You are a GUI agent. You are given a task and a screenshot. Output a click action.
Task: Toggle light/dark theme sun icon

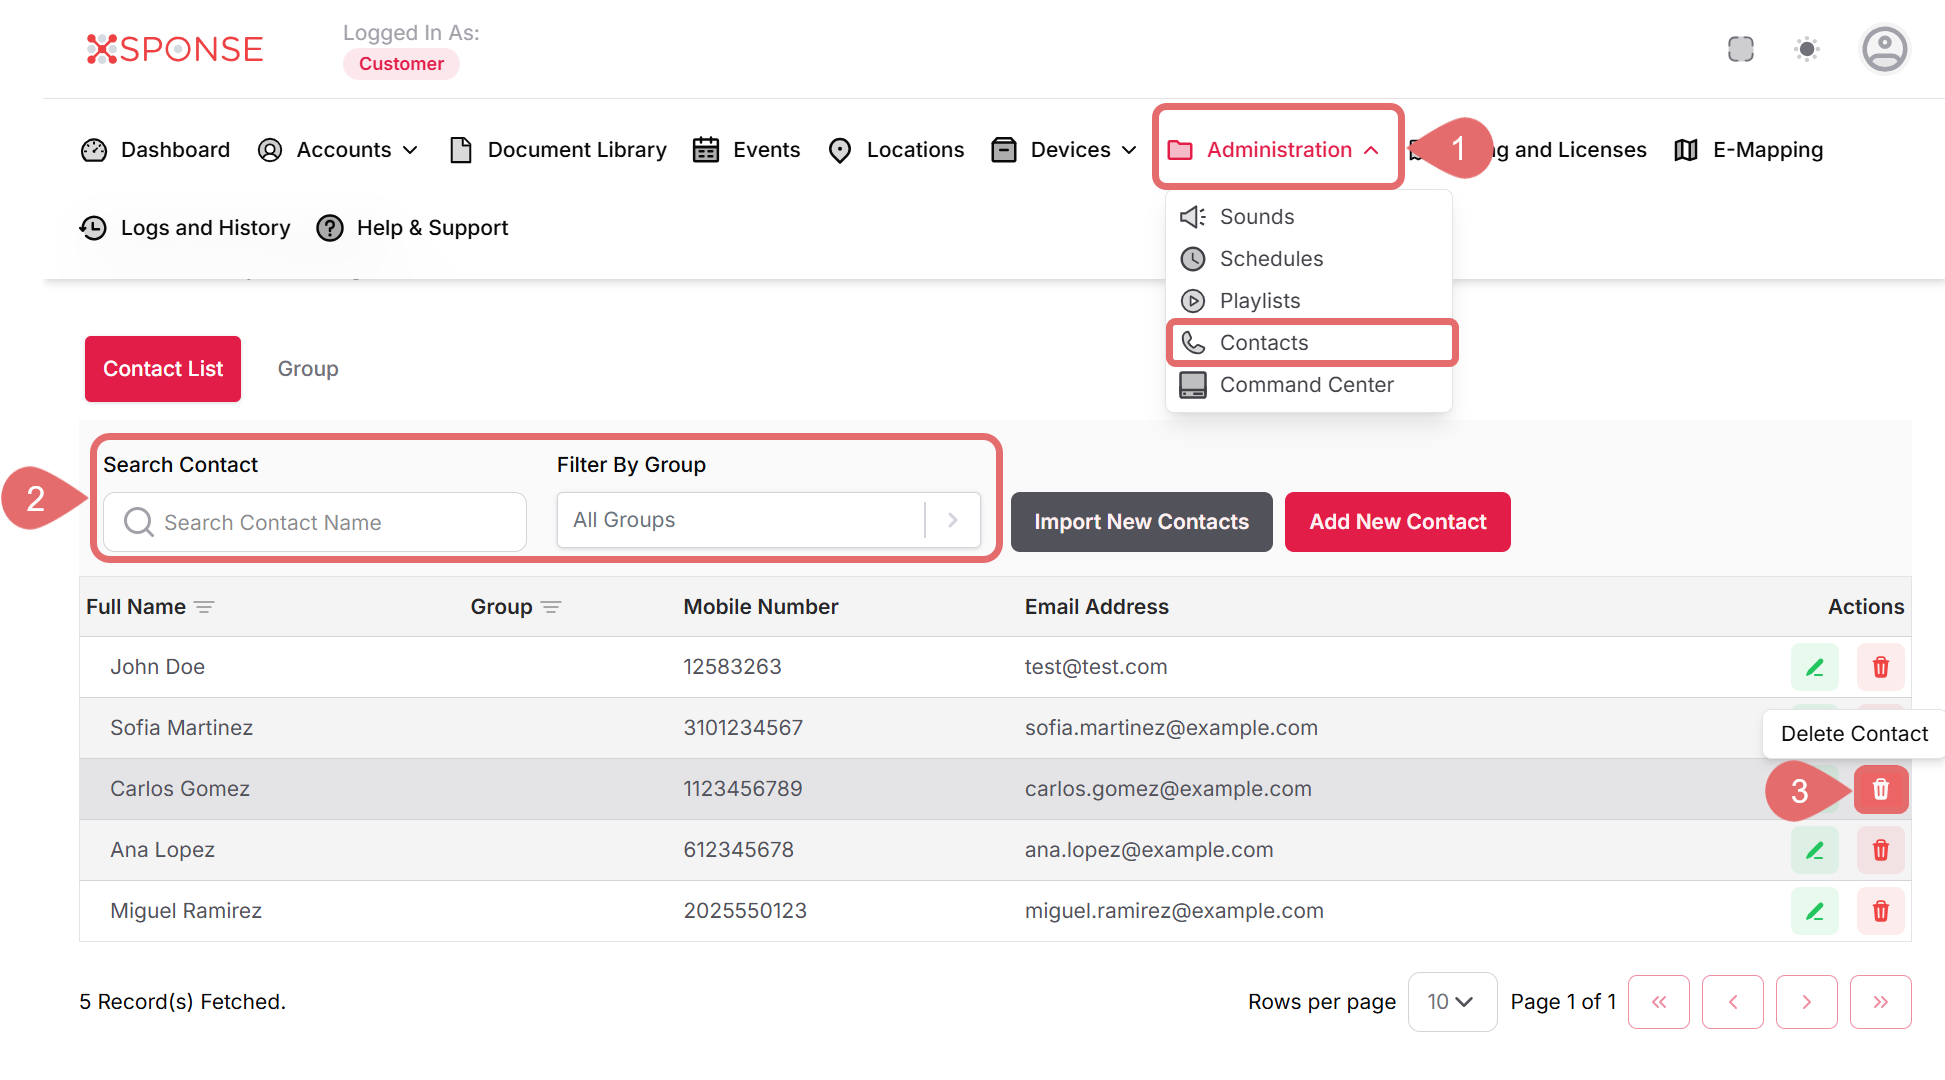pos(1806,49)
